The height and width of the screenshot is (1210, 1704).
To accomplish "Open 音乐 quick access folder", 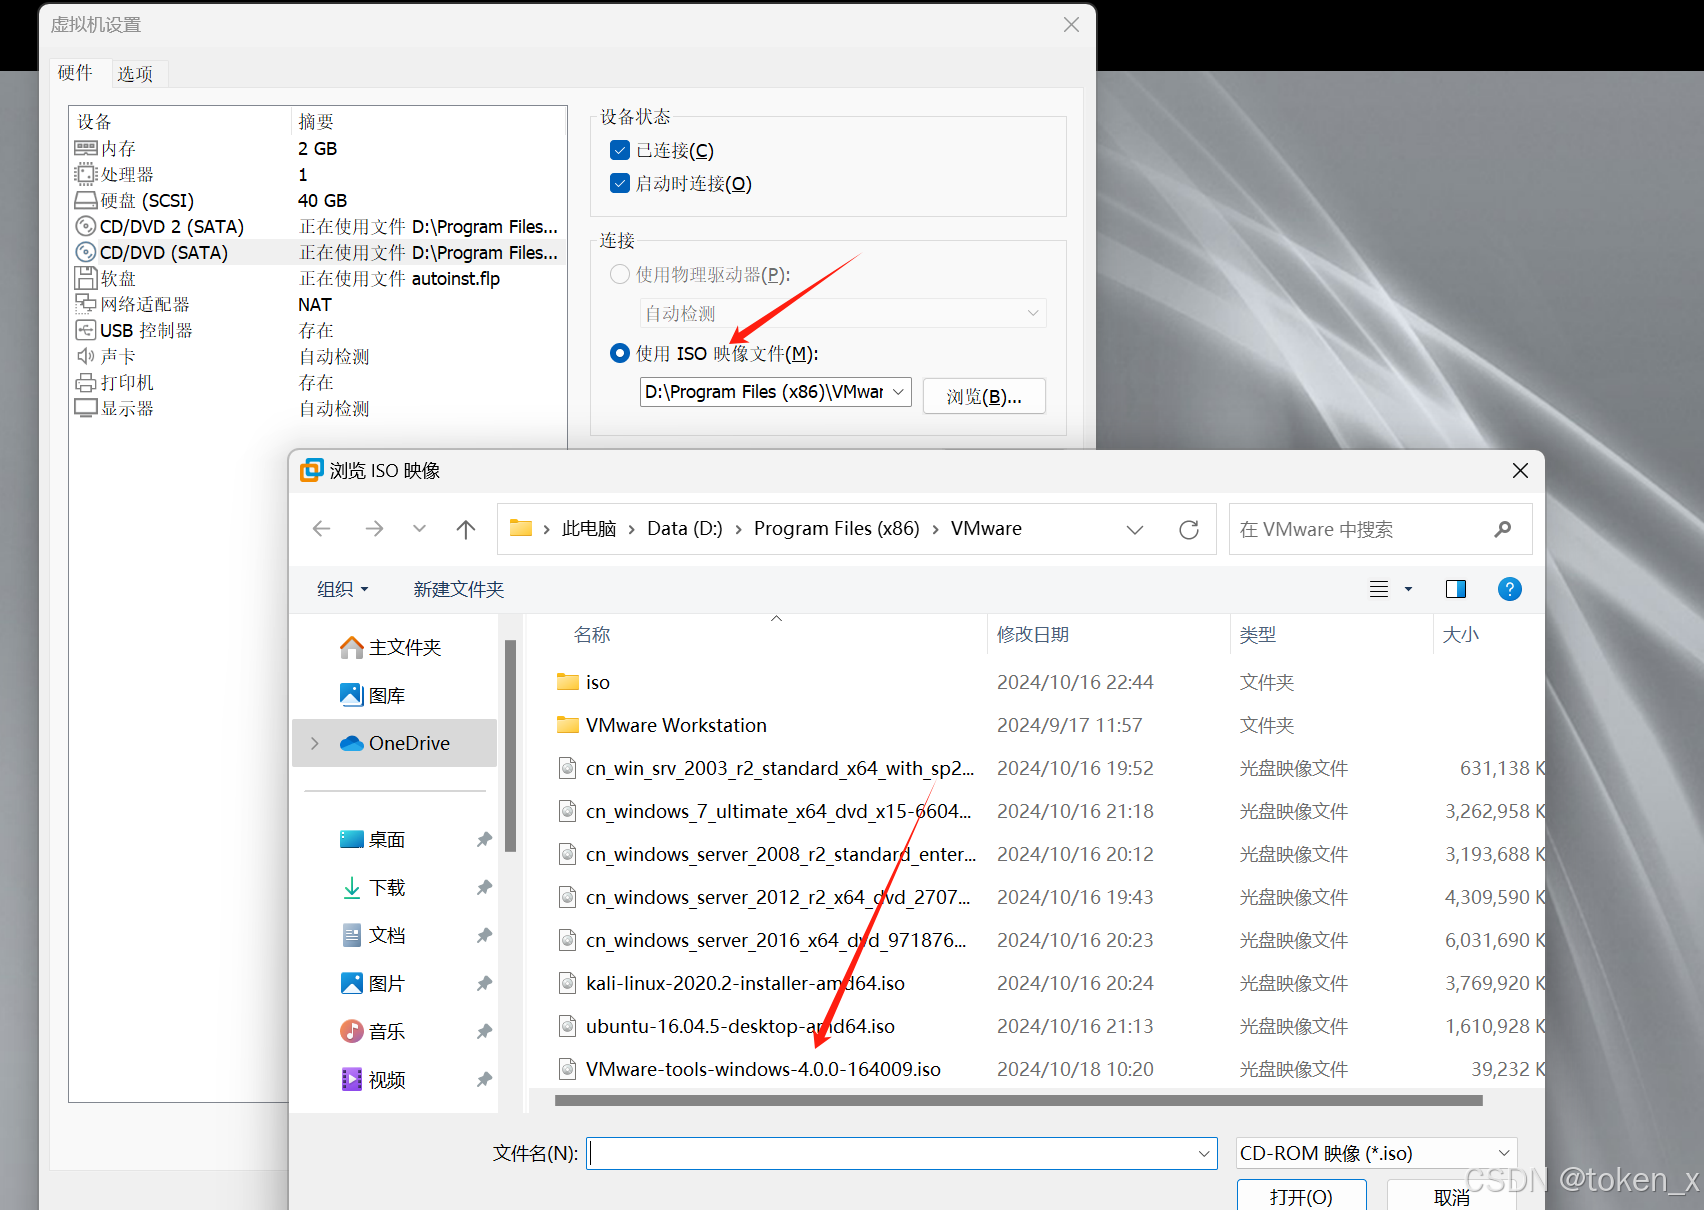I will click(373, 1032).
